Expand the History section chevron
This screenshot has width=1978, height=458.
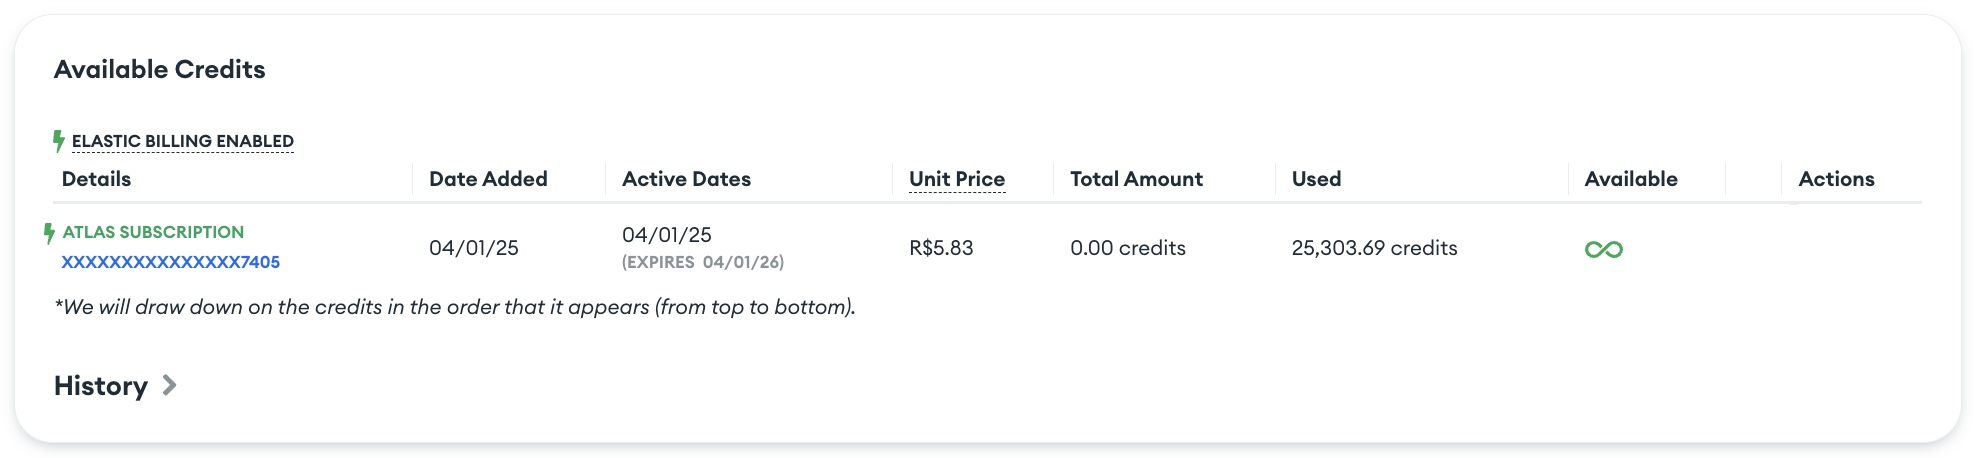170,385
